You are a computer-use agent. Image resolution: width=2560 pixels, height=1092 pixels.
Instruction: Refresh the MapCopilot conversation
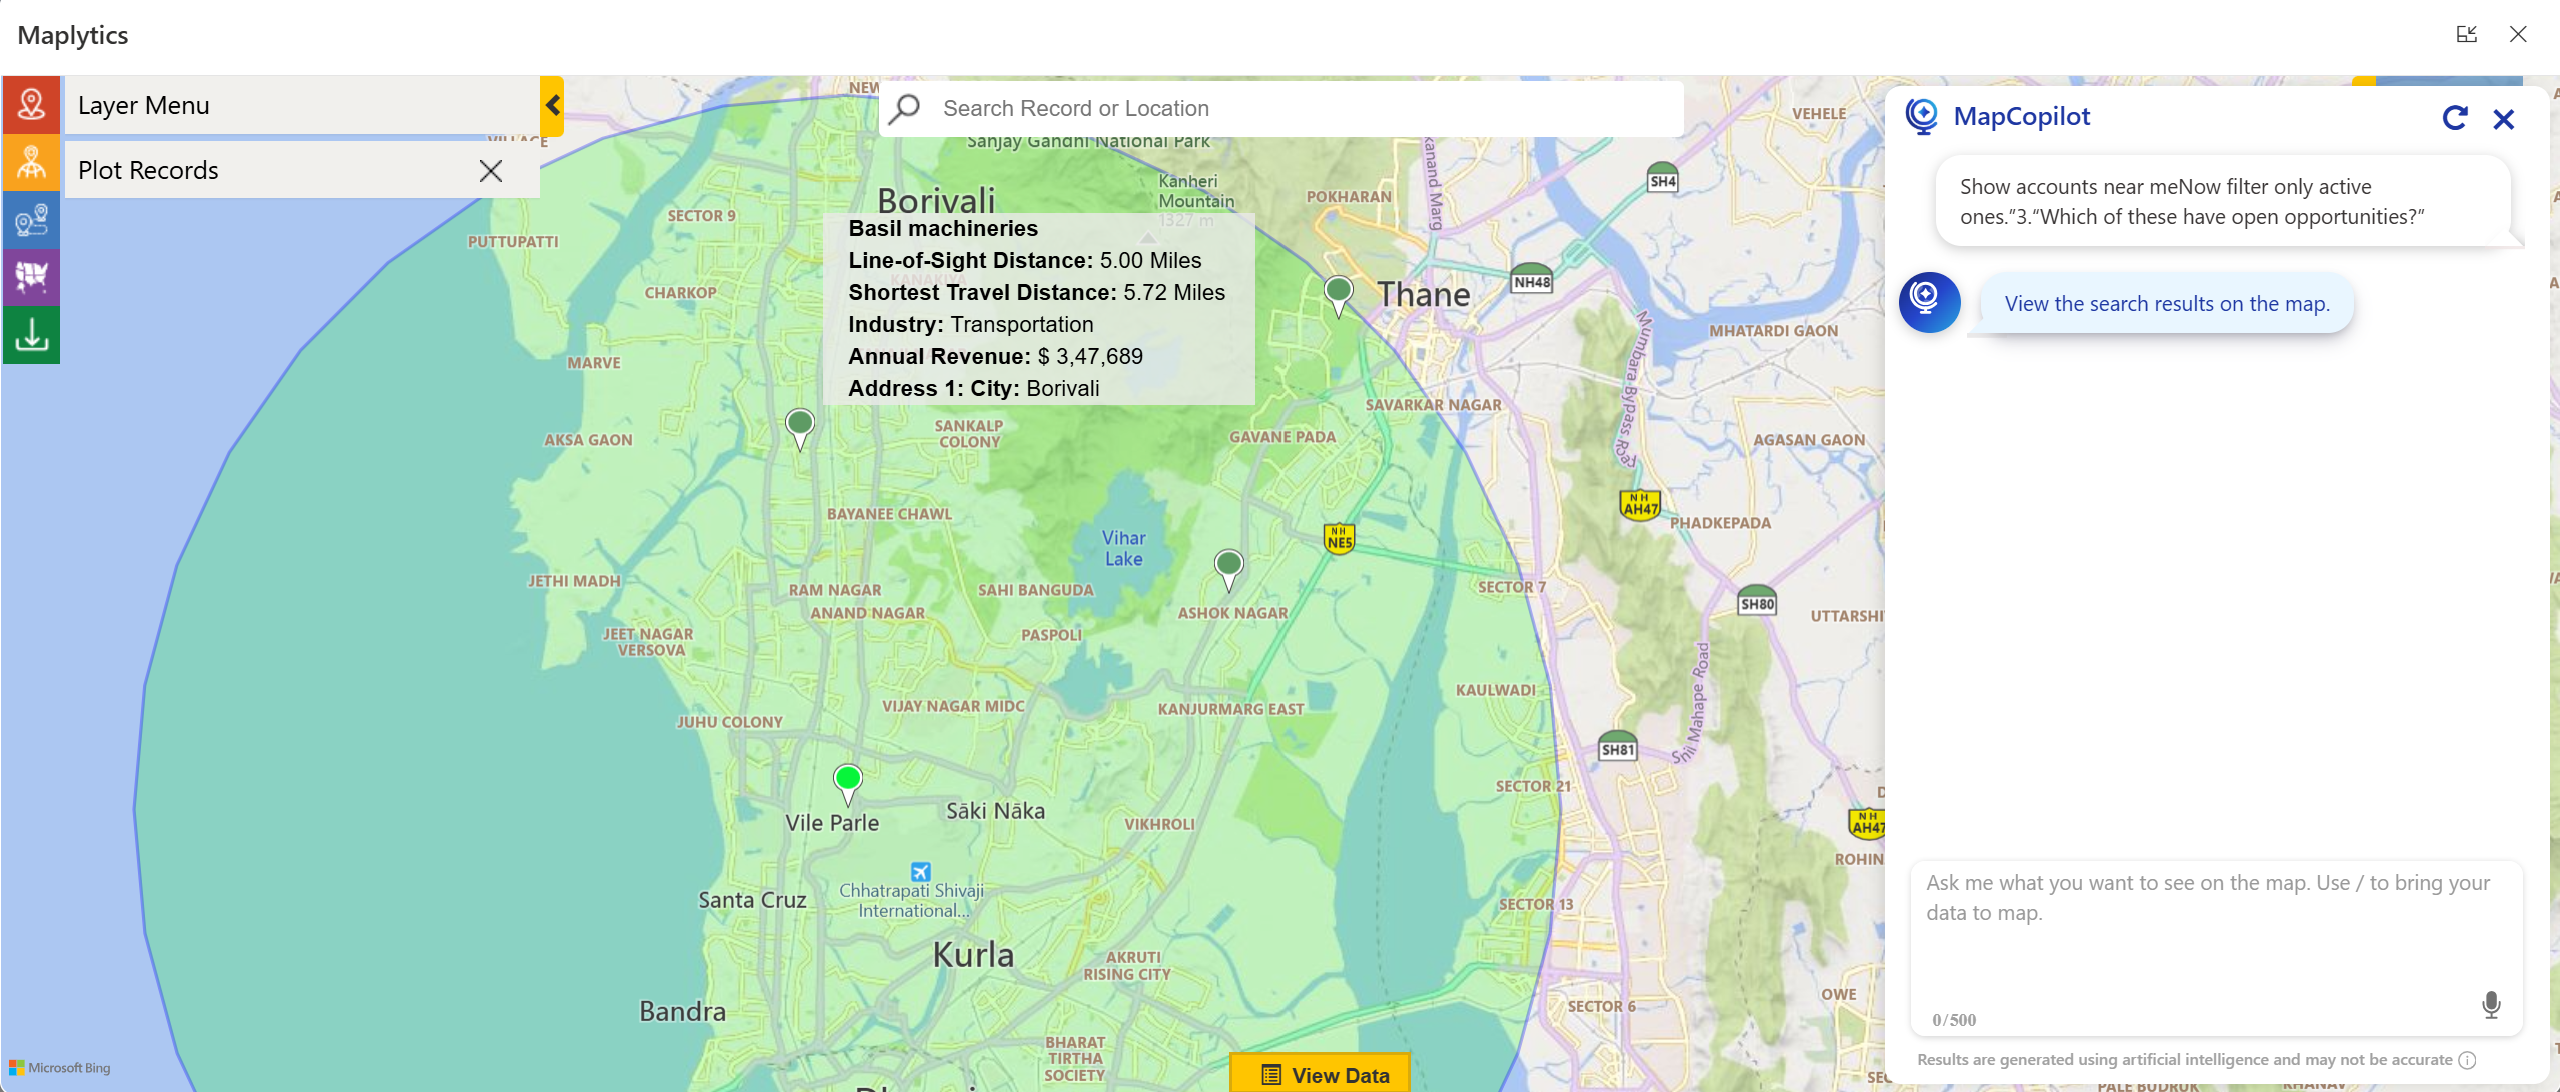tap(2455, 119)
